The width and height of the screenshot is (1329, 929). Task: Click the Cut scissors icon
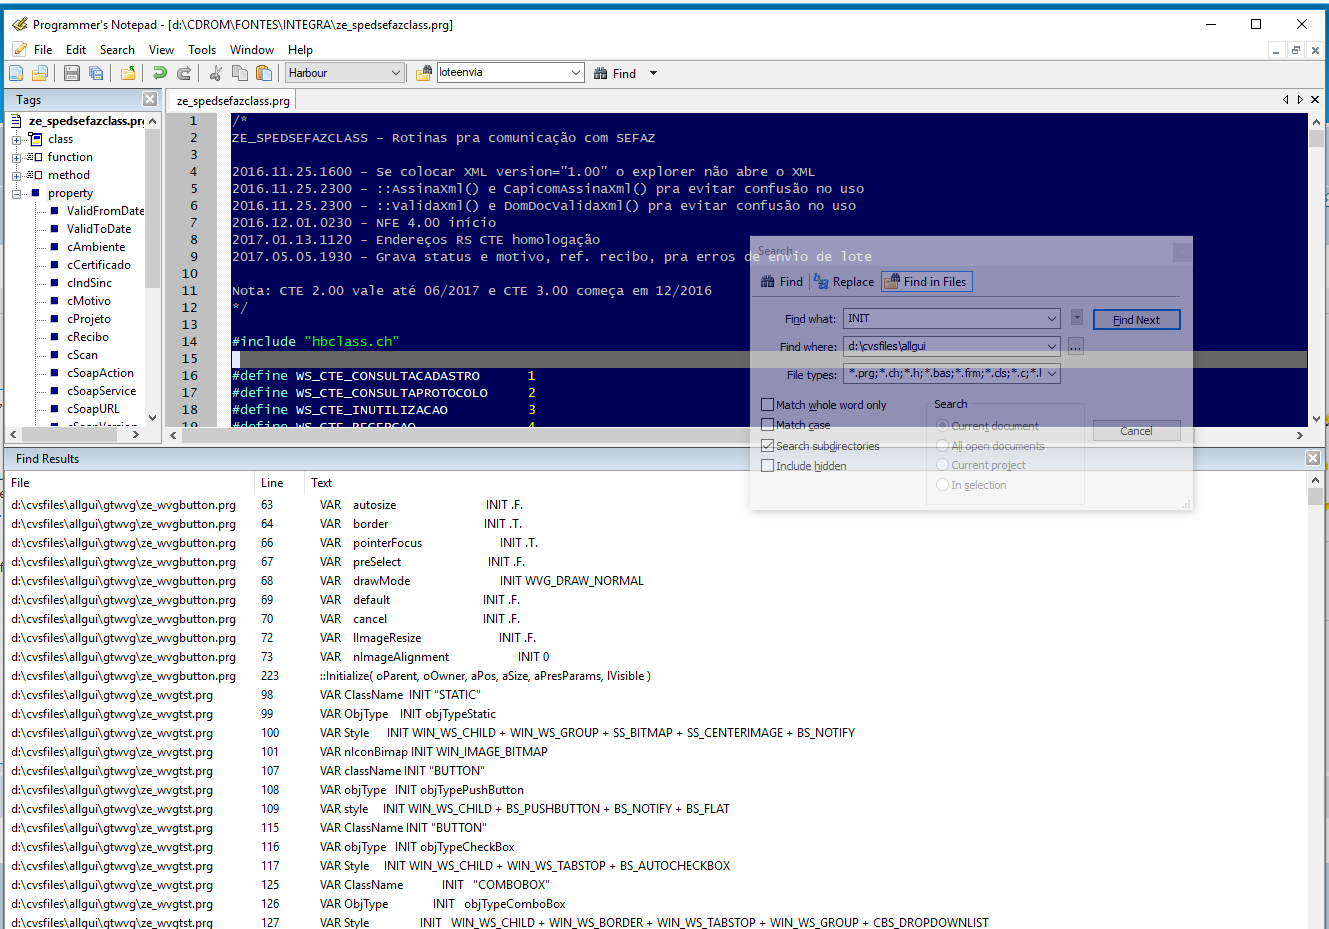pos(215,73)
